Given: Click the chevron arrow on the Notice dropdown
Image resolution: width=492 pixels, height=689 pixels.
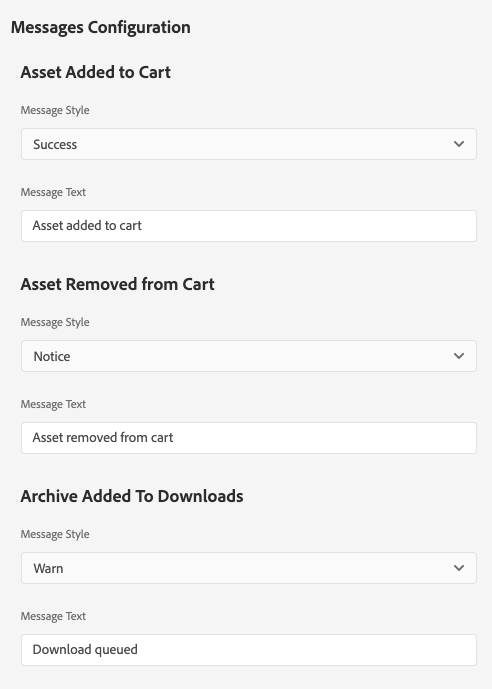Looking at the screenshot, I should tap(459, 356).
